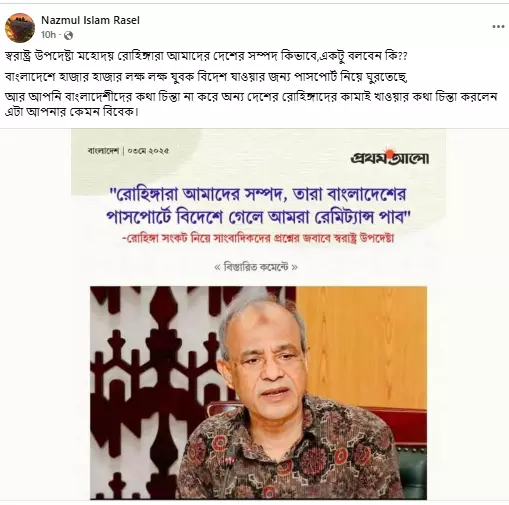This screenshot has height=505, width=509.
Task: Click the red স্বরাষ্ট্র উপদেষ্টা attribution line
Action: [258, 239]
